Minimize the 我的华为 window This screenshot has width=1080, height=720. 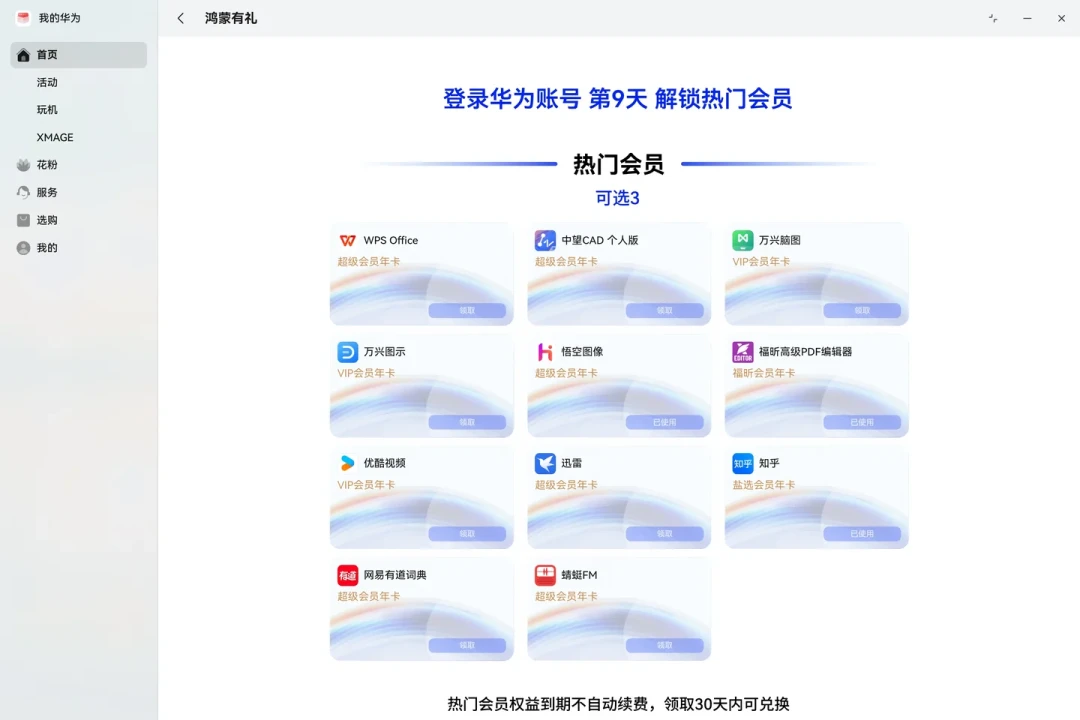point(1027,19)
